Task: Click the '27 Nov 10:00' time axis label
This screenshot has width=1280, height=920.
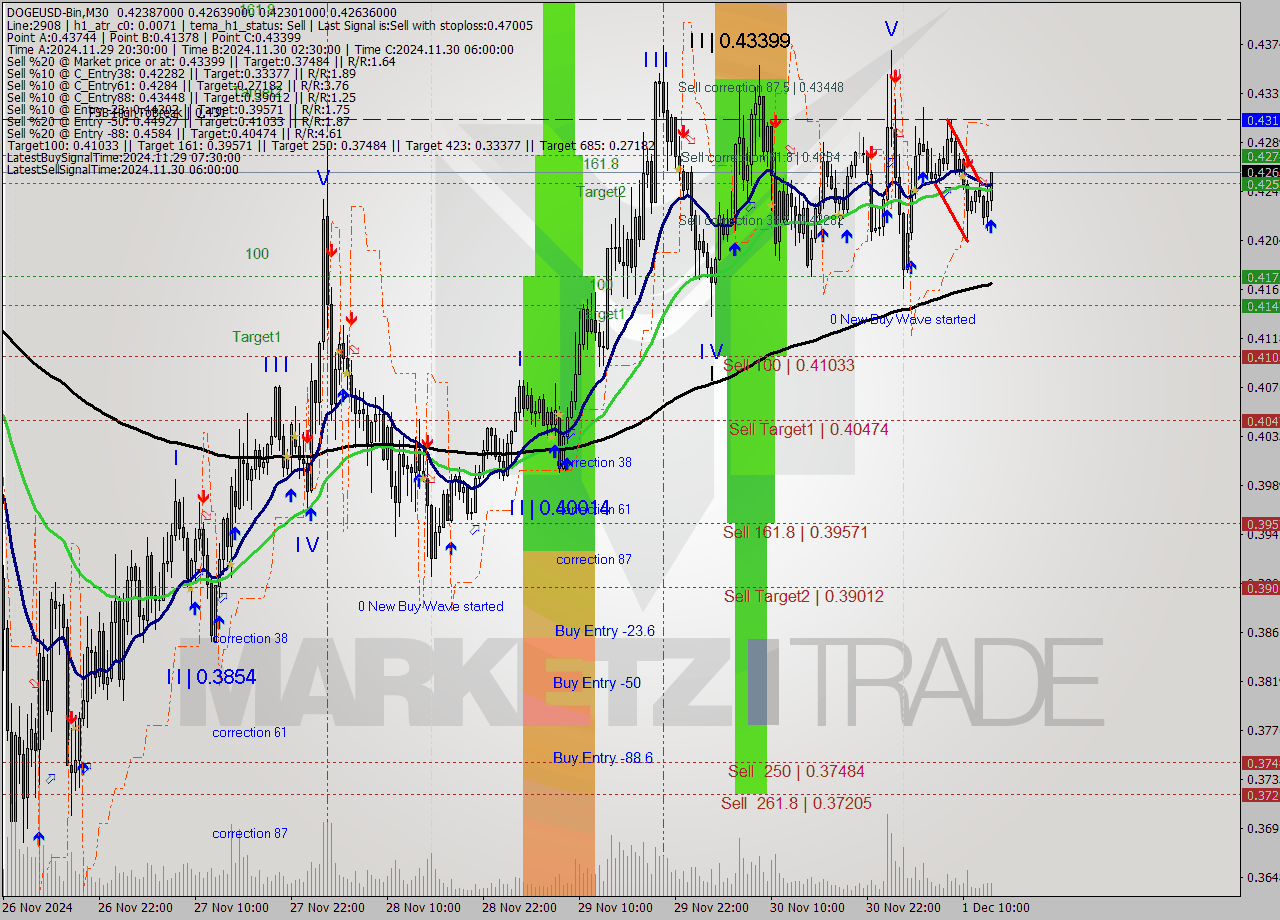Action: tap(232, 908)
